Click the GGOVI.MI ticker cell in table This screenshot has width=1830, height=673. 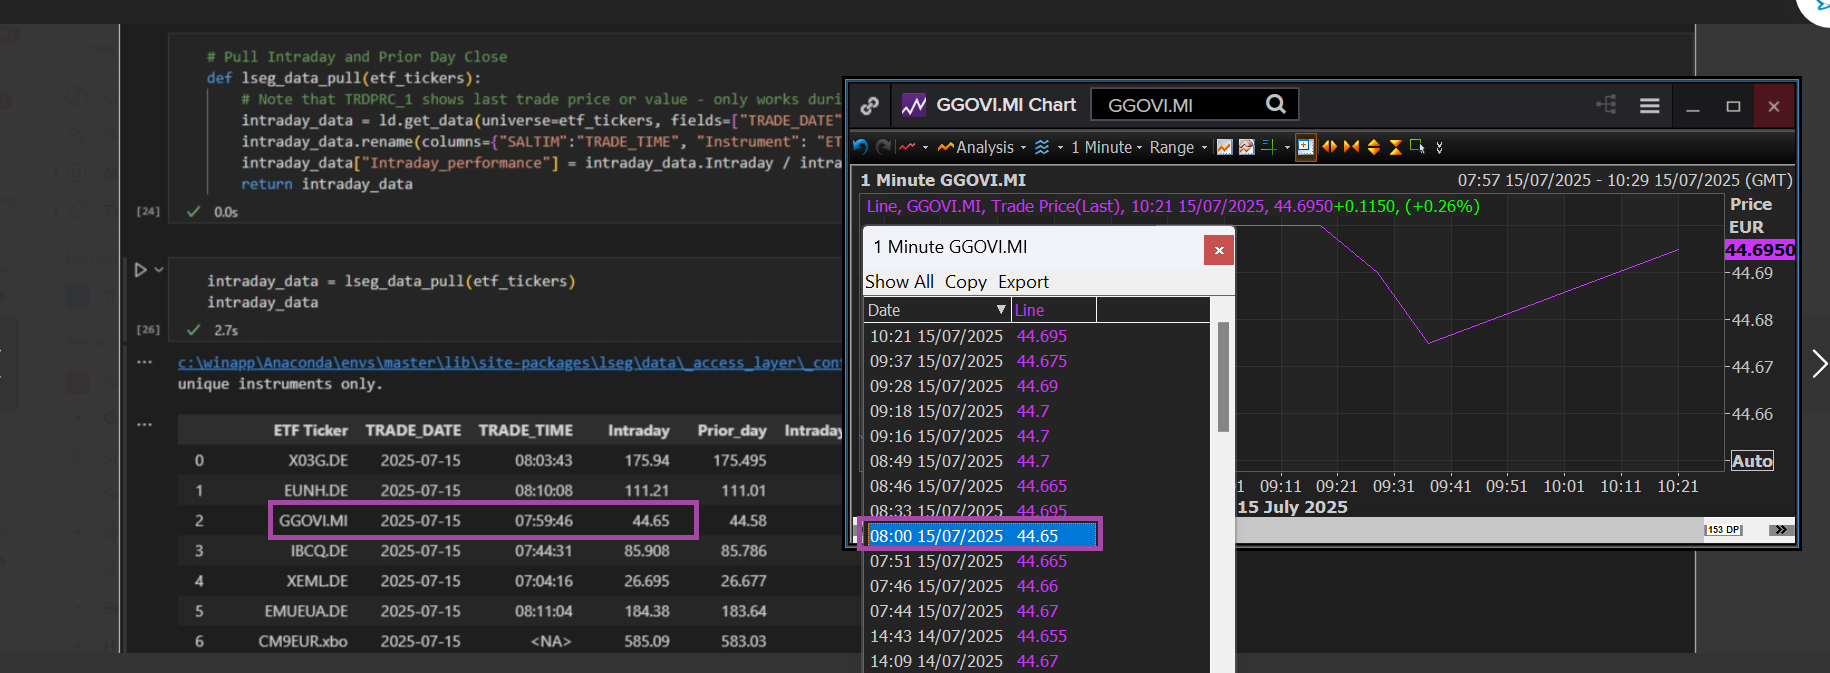pyautogui.click(x=313, y=521)
